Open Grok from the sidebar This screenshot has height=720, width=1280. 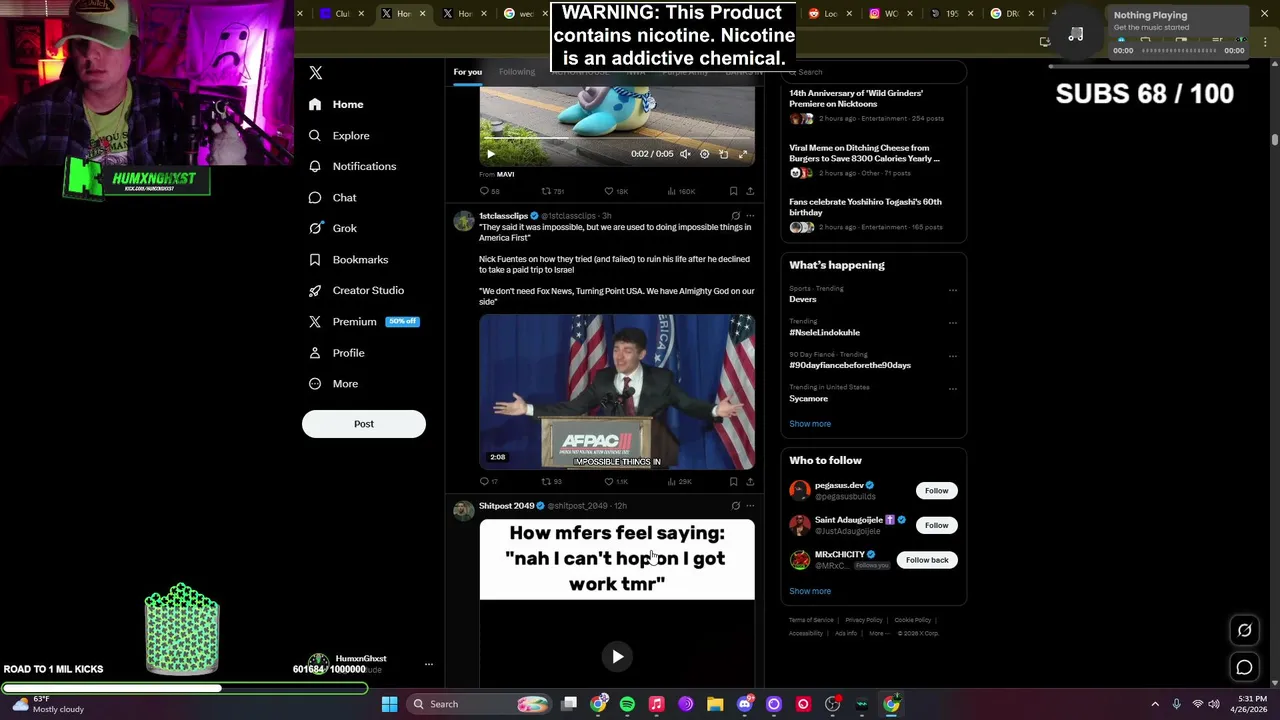(332, 228)
